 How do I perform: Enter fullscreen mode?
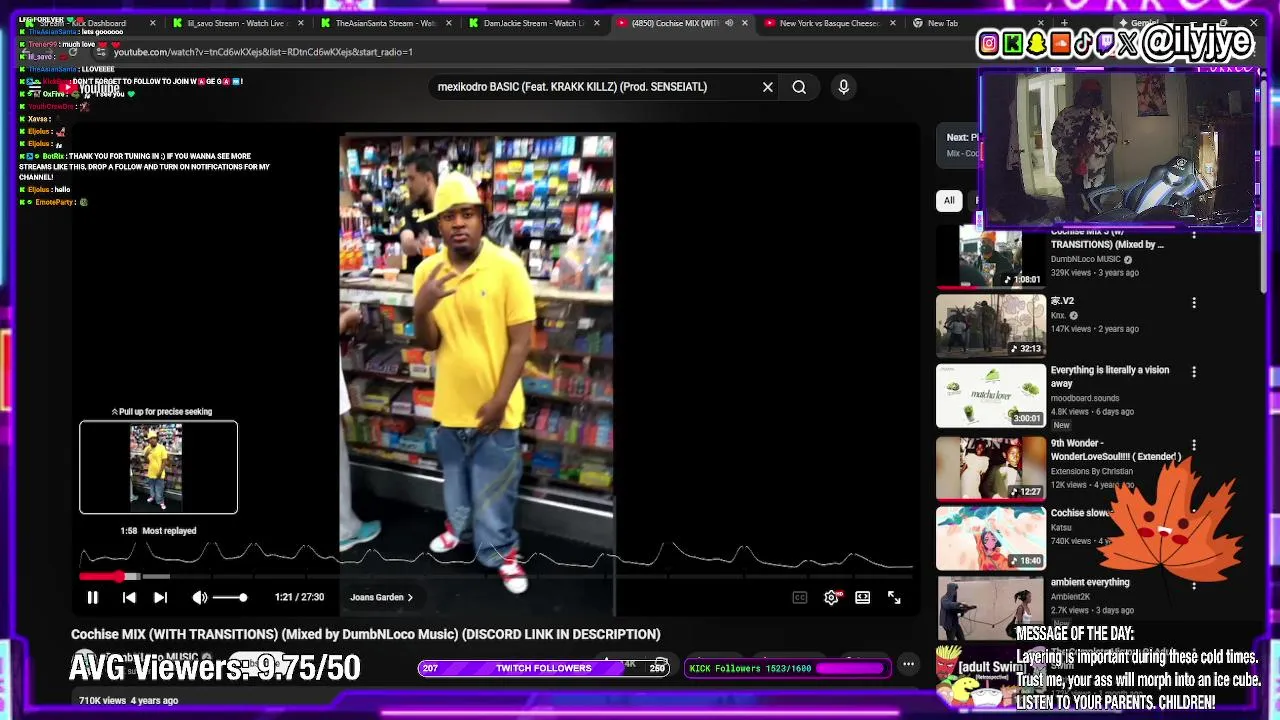(894, 597)
